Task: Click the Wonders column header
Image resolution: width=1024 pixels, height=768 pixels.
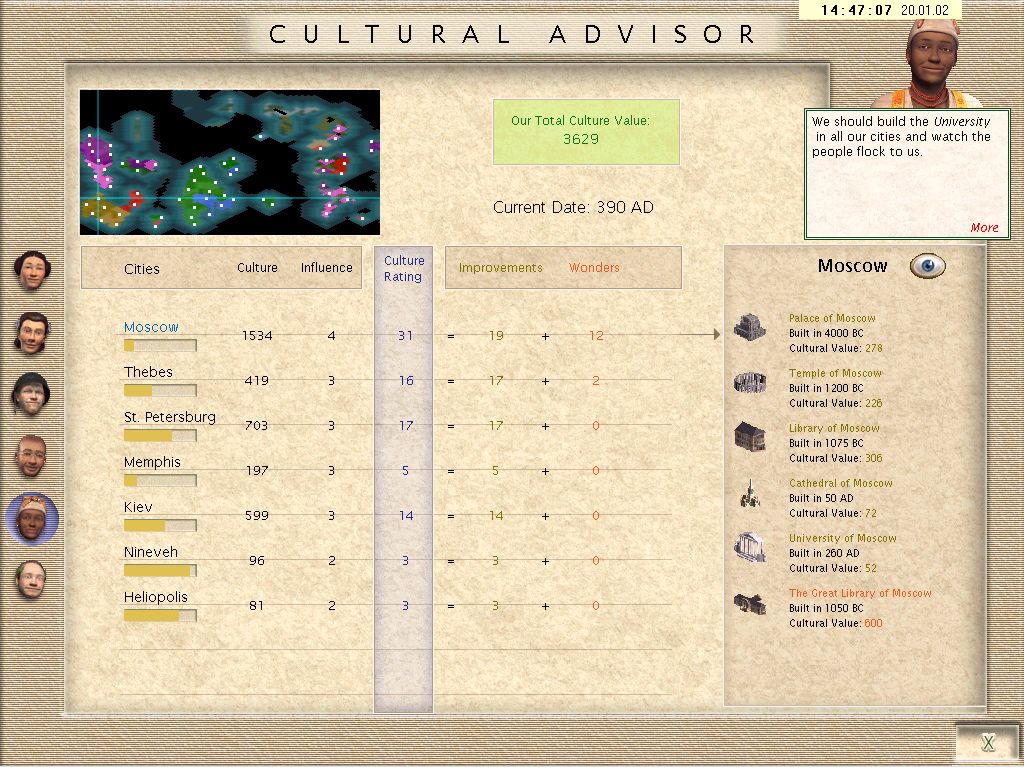Action: click(594, 268)
